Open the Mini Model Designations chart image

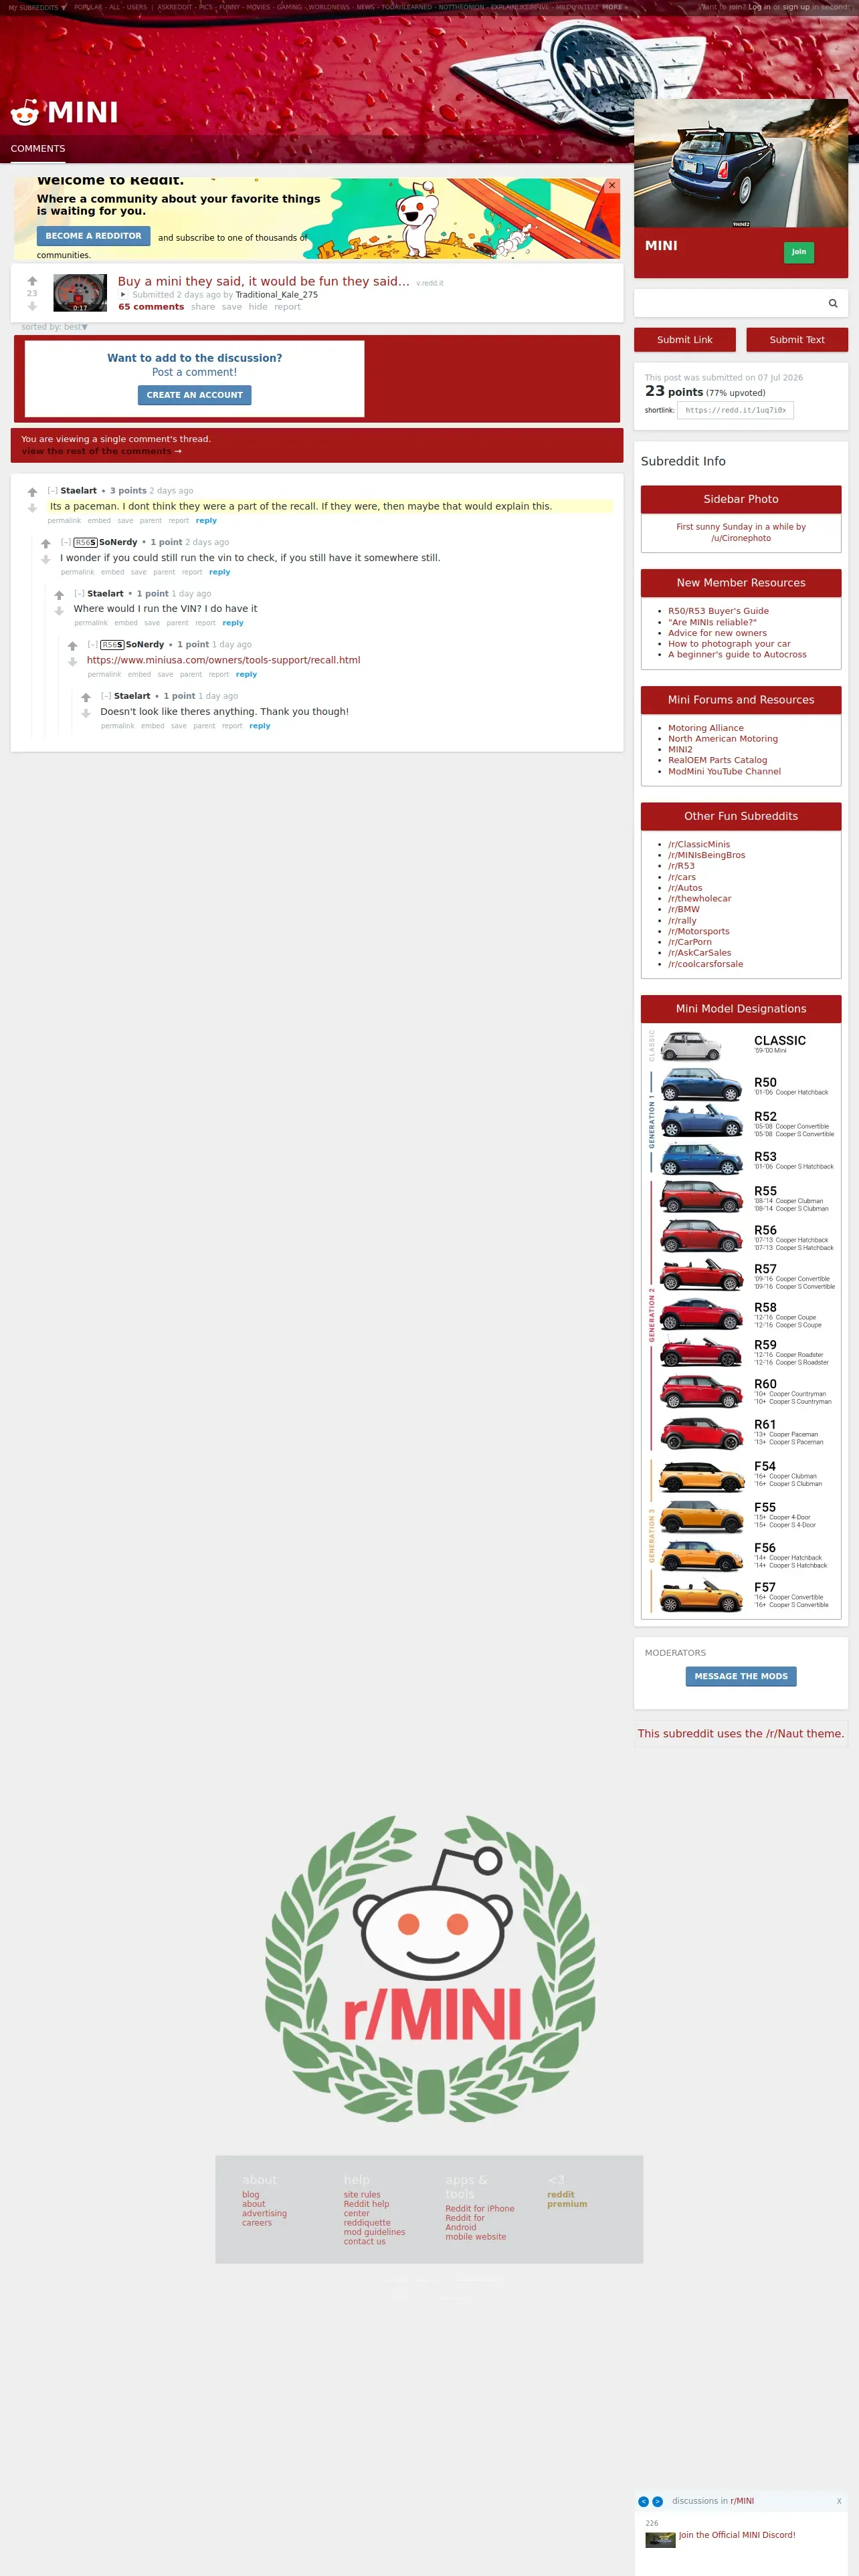[741, 1320]
